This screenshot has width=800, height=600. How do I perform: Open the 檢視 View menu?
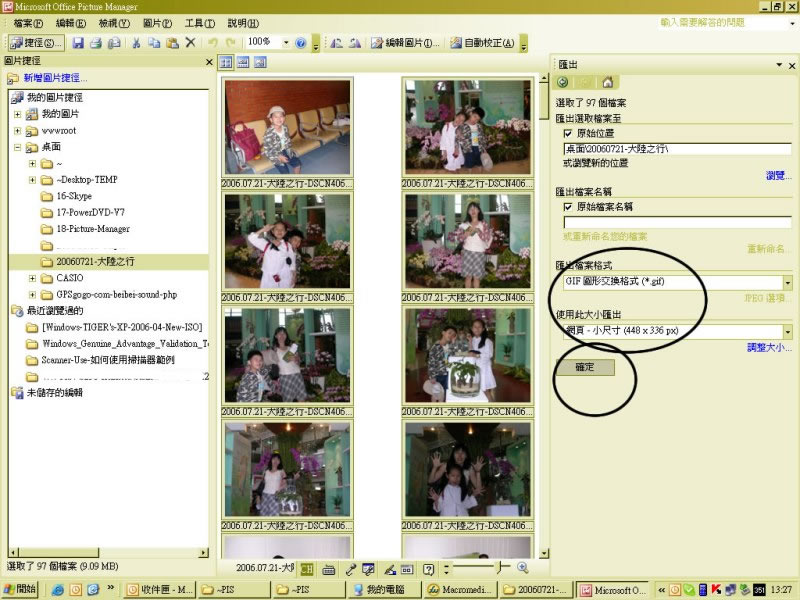click(114, 23)
